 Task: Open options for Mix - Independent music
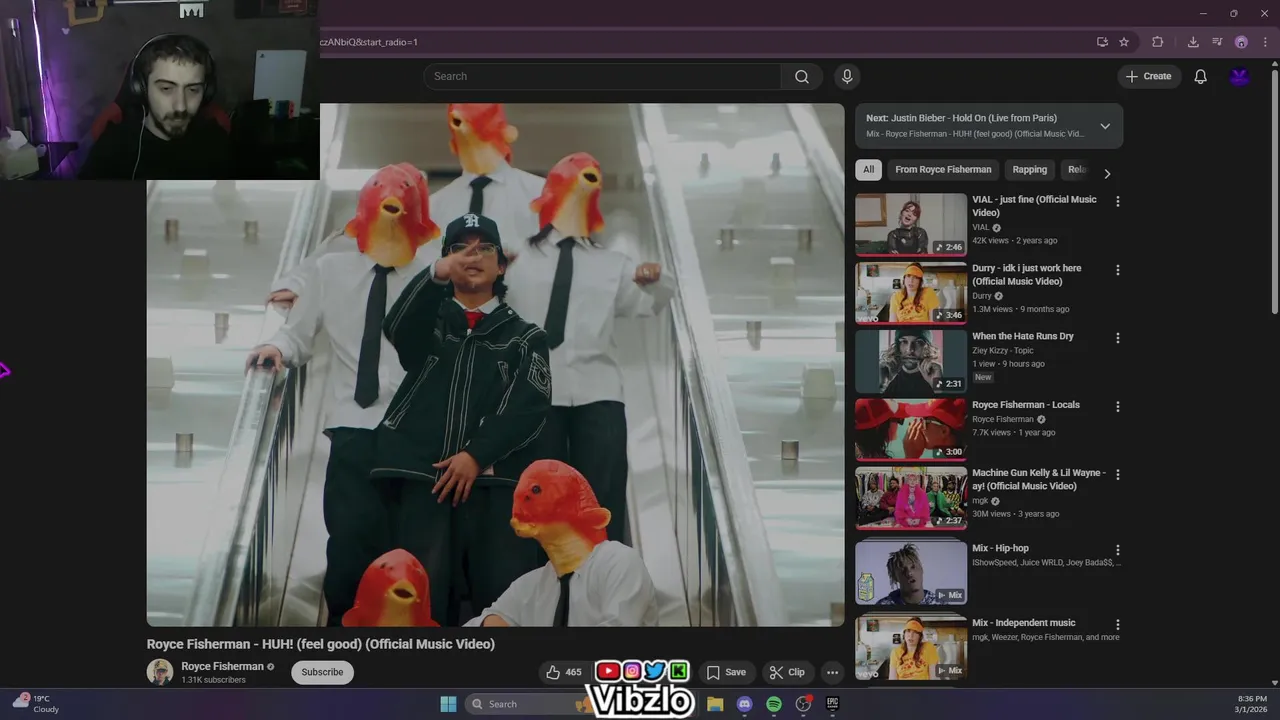pyautogui.click(x=1118, y=625)
